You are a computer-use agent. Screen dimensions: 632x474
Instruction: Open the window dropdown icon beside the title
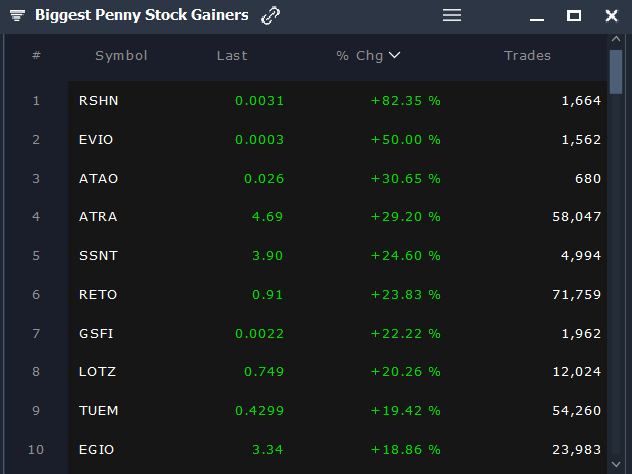[x=17, y=16]
